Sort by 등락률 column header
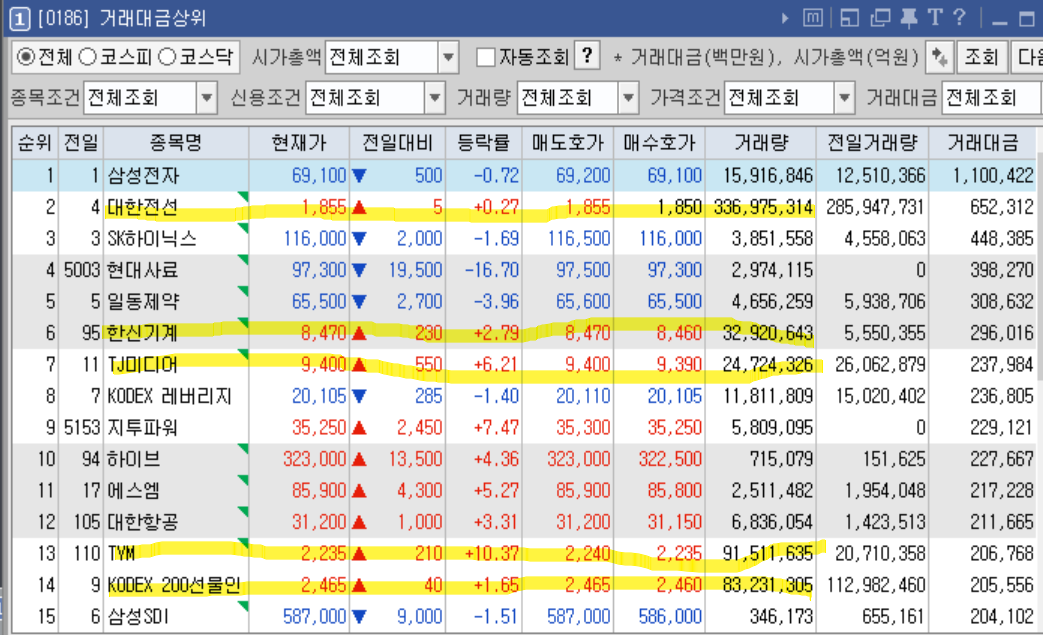This screenshot has width=1043, height=635. point(484,142)
